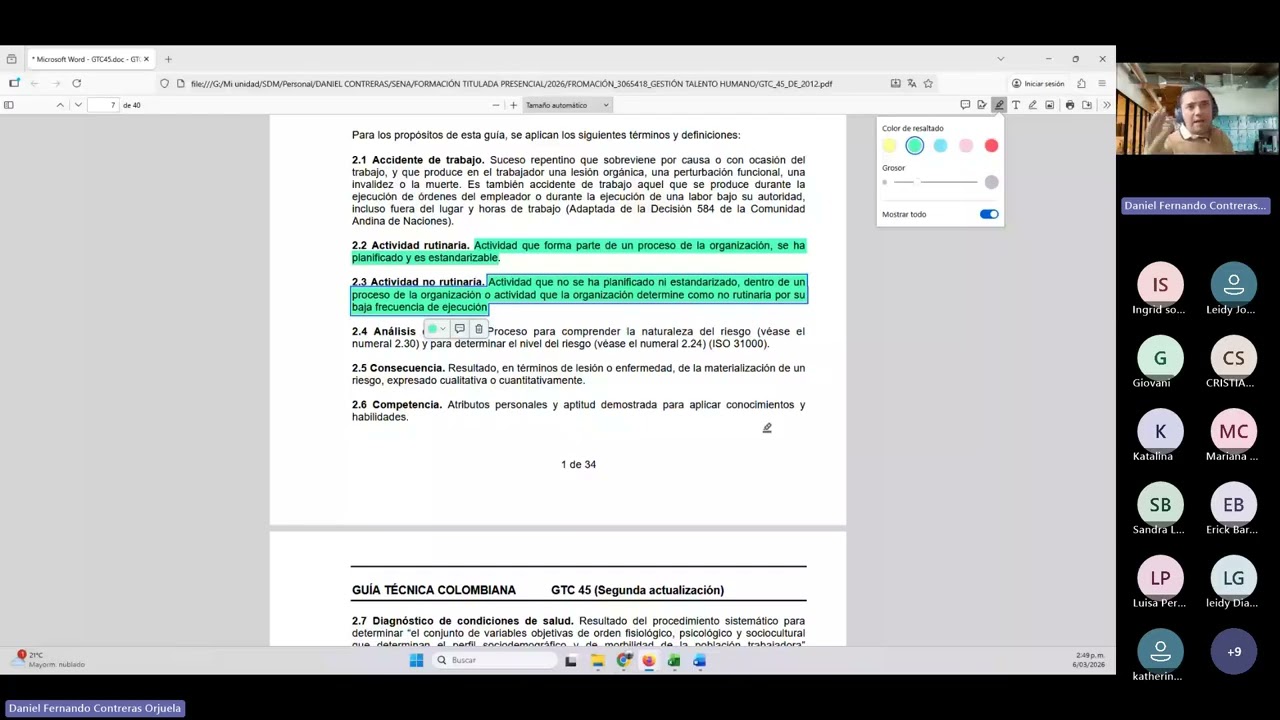Viewport: 1280px width, 720px height.
Task: Select the add text tool
Action: (1016, 105)
